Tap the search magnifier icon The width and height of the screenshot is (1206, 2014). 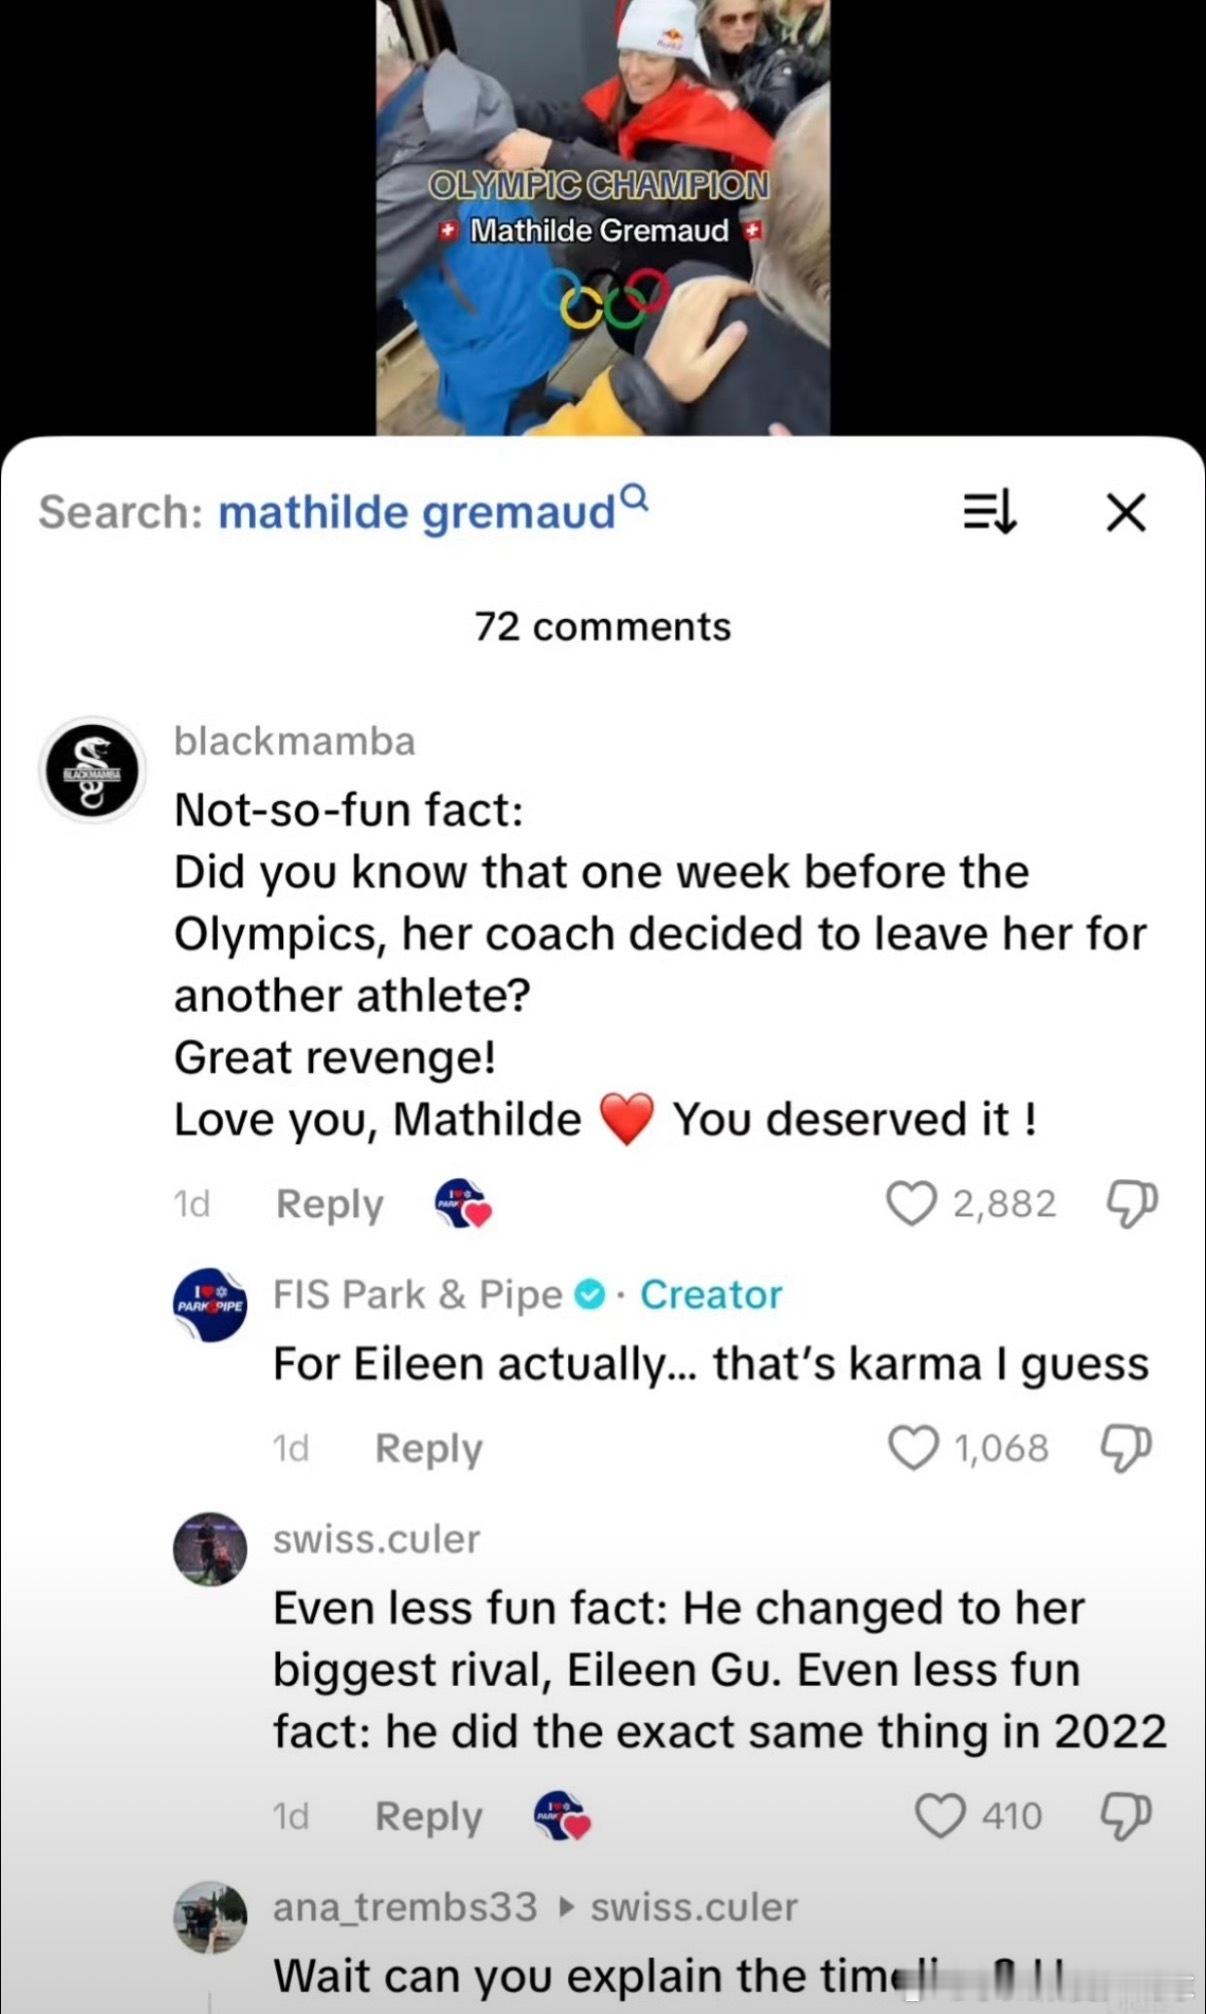point(635,496)
